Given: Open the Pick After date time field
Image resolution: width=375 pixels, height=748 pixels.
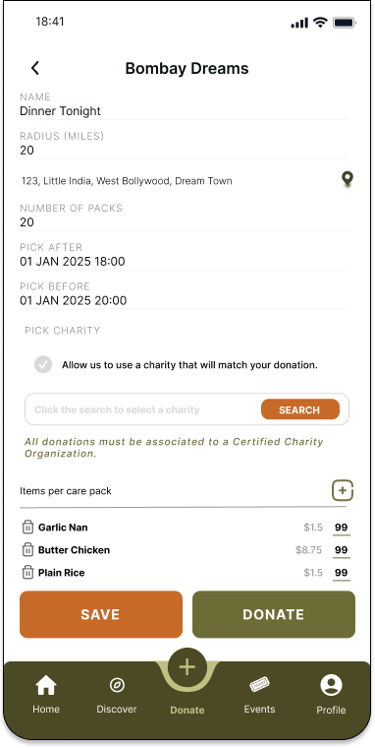Looking at the screenshot, I should (184, 256).
